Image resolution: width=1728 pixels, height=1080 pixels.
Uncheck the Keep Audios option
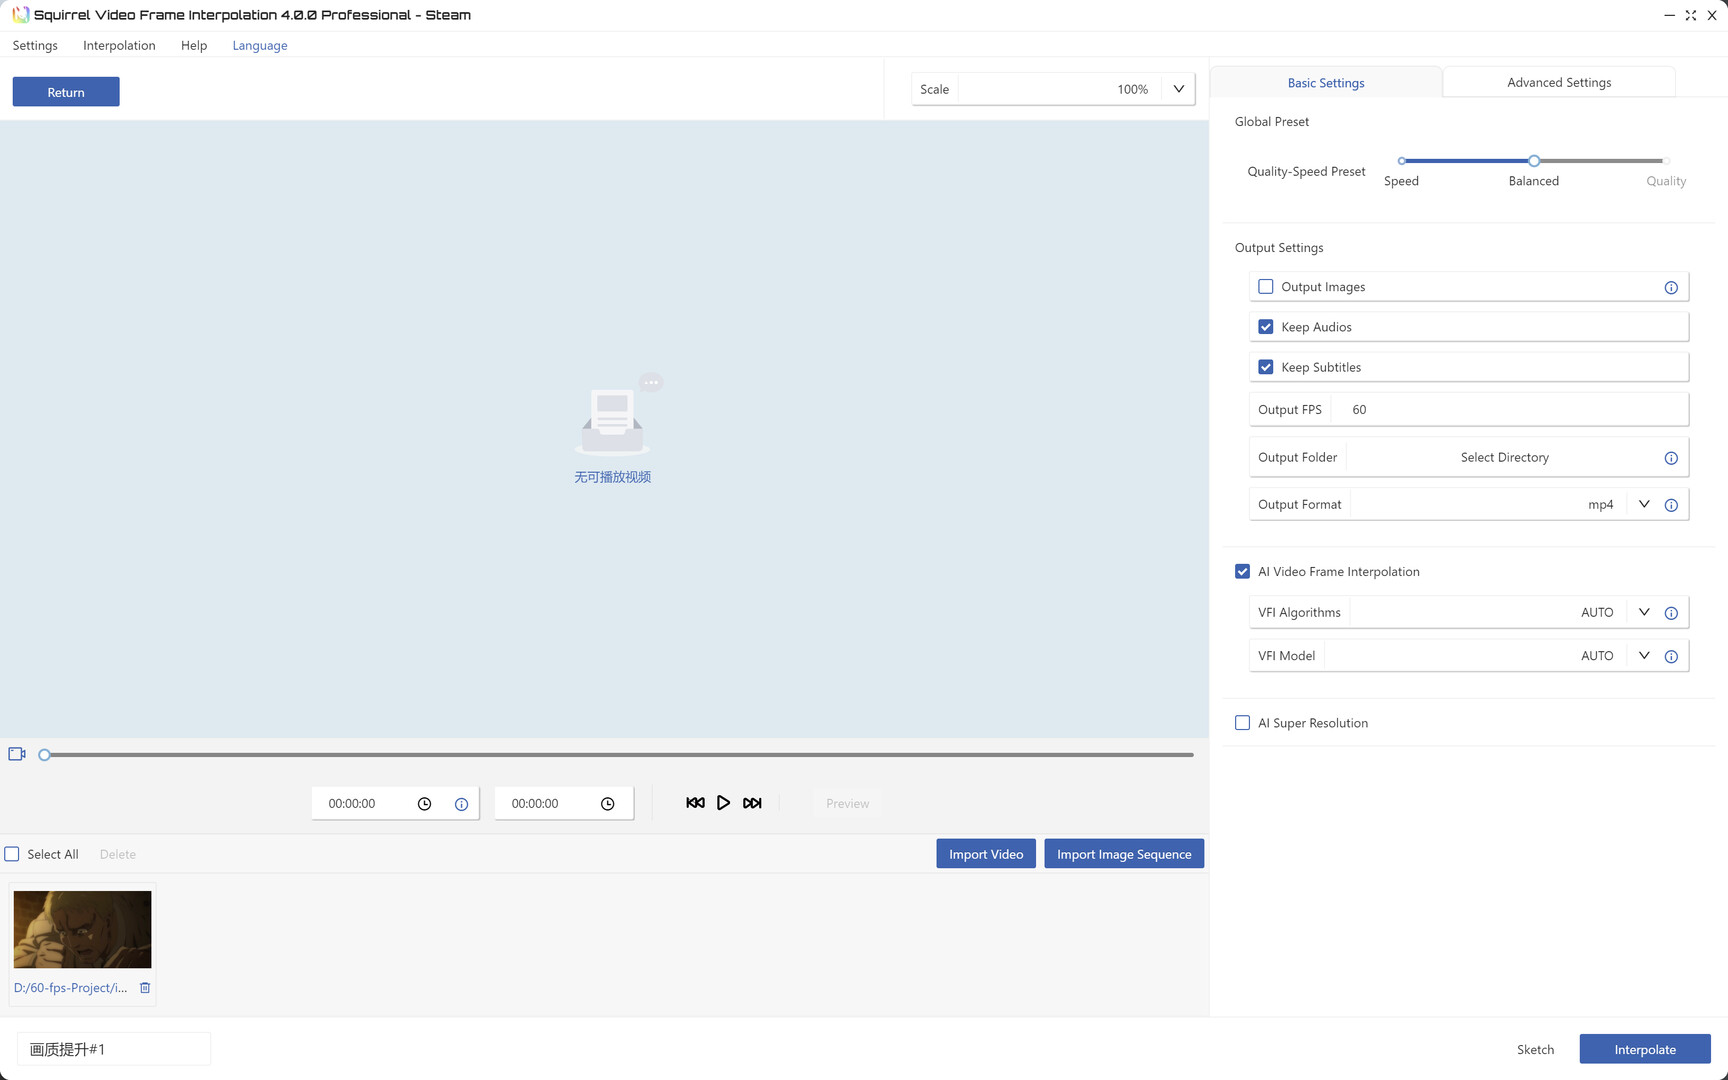tap(1266, 327)
